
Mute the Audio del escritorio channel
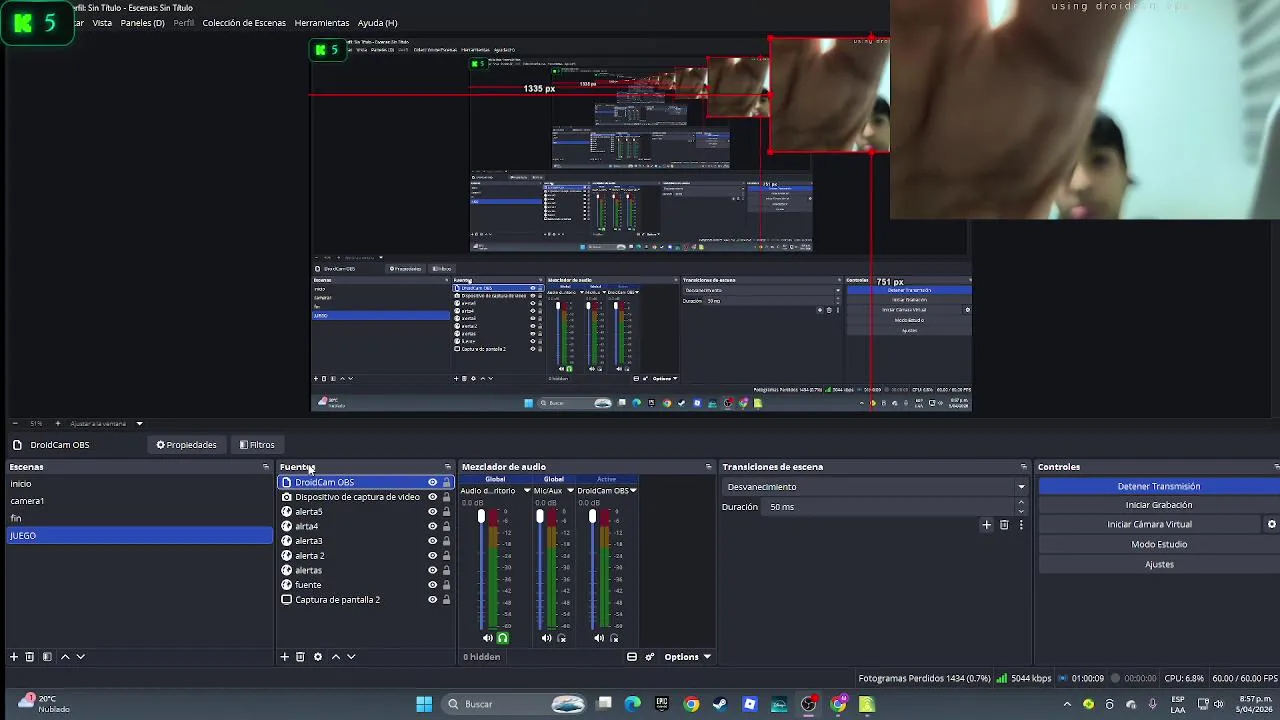(x=487, y=638)
